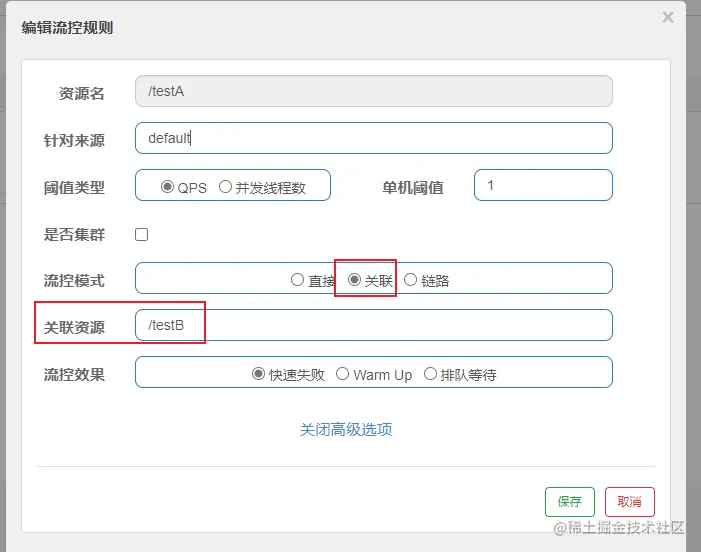Viewport: 701px width, 552px height.
Task: Choose 链路 flow control mode
Action: click(410, 280)
